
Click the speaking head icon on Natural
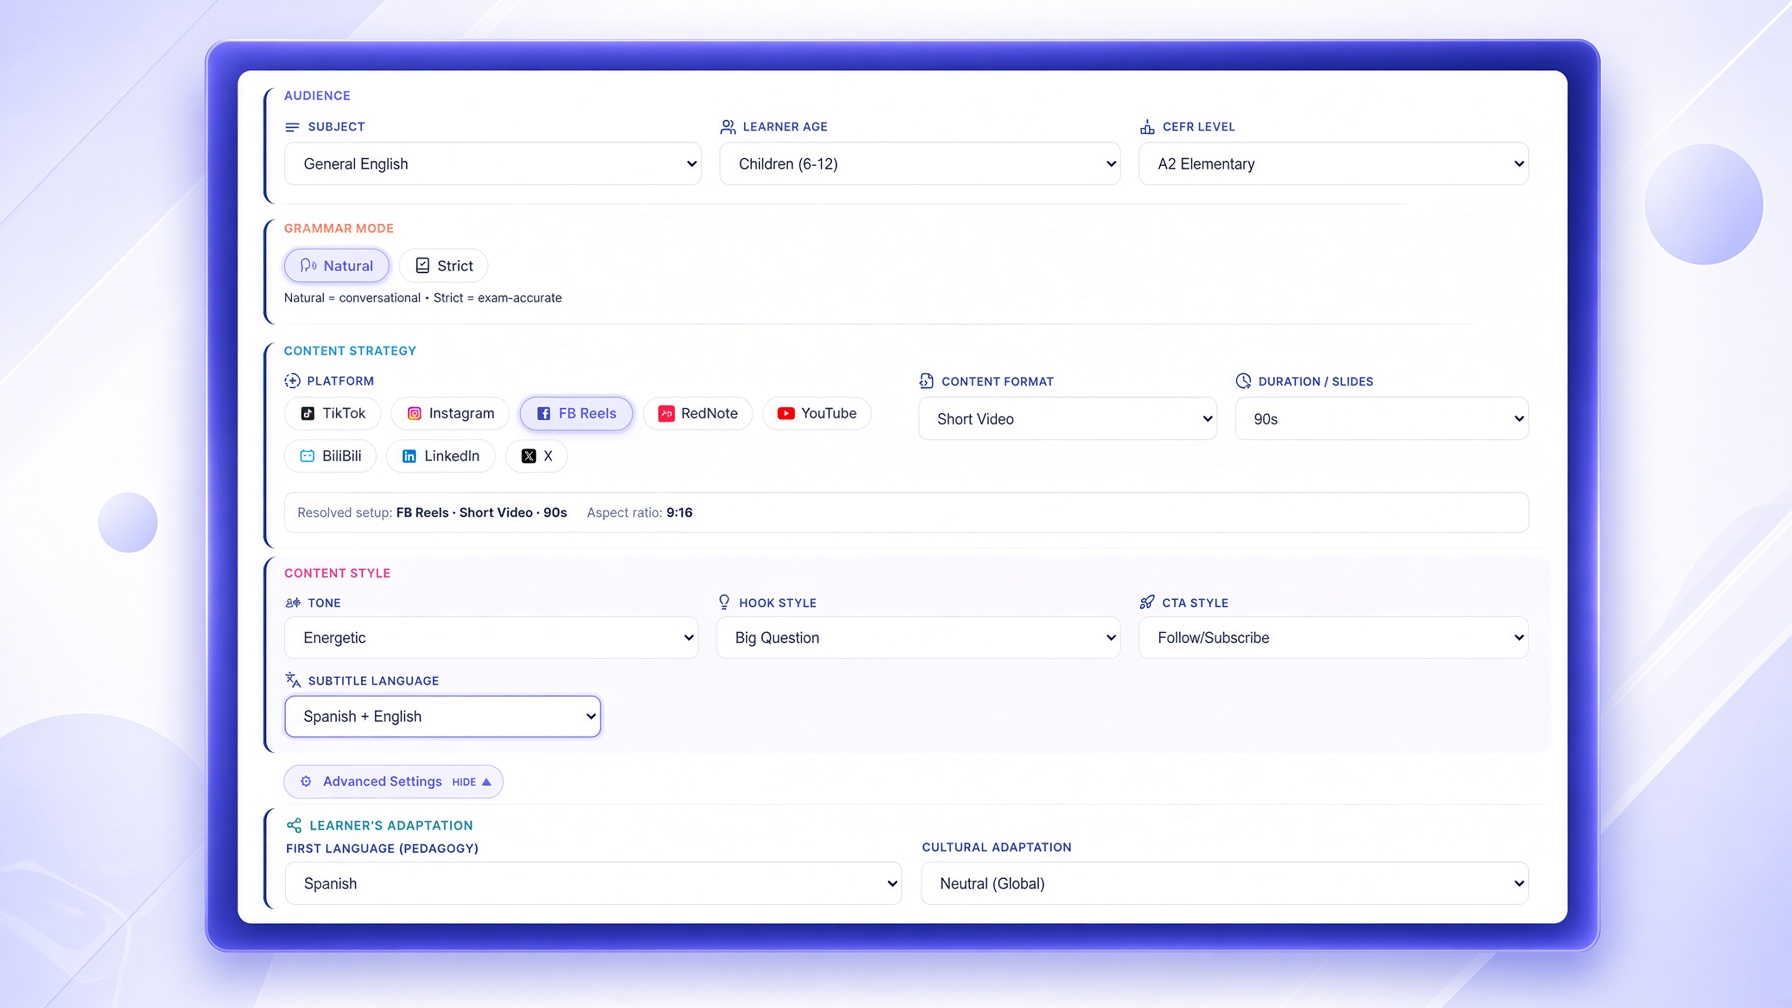coord(308,266)
